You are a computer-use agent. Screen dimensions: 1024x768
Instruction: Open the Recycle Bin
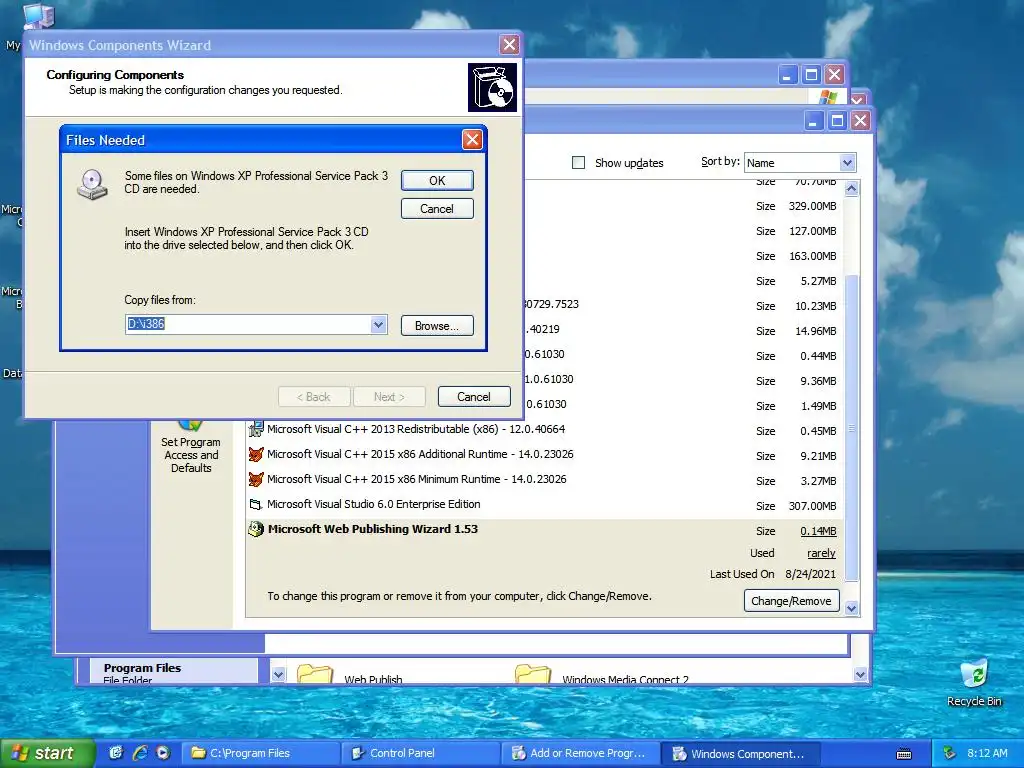(974, 682)
